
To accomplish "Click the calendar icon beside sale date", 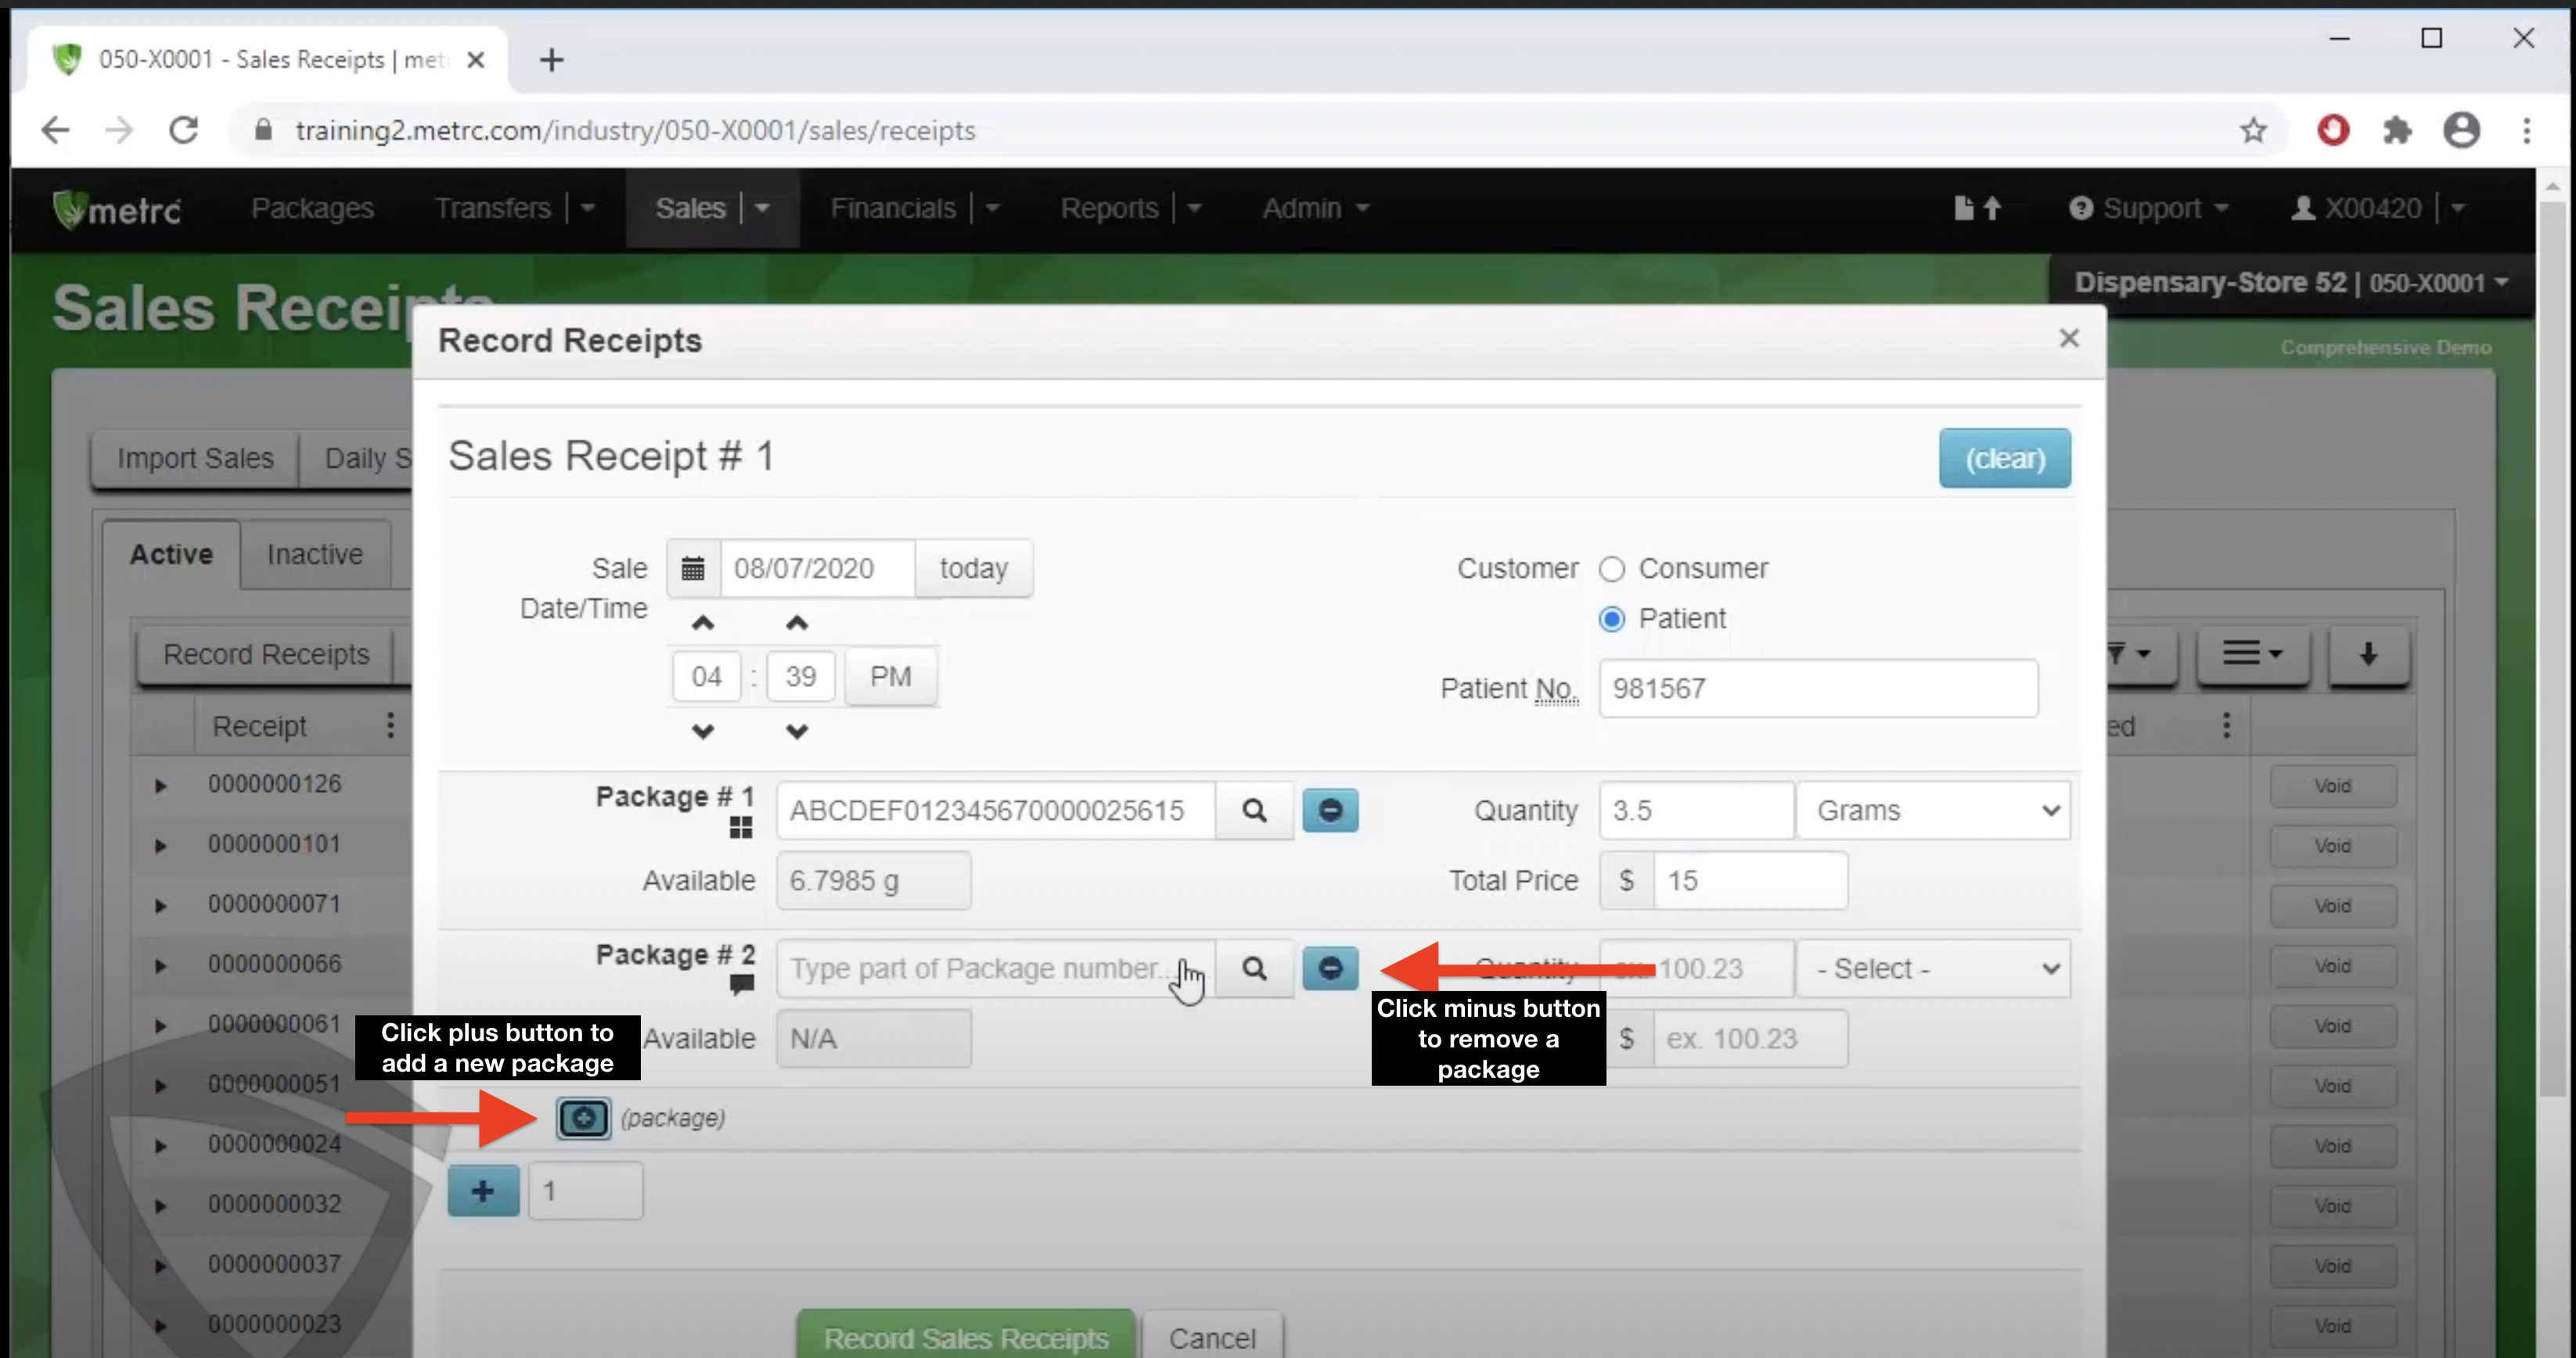I will point(693,569).
